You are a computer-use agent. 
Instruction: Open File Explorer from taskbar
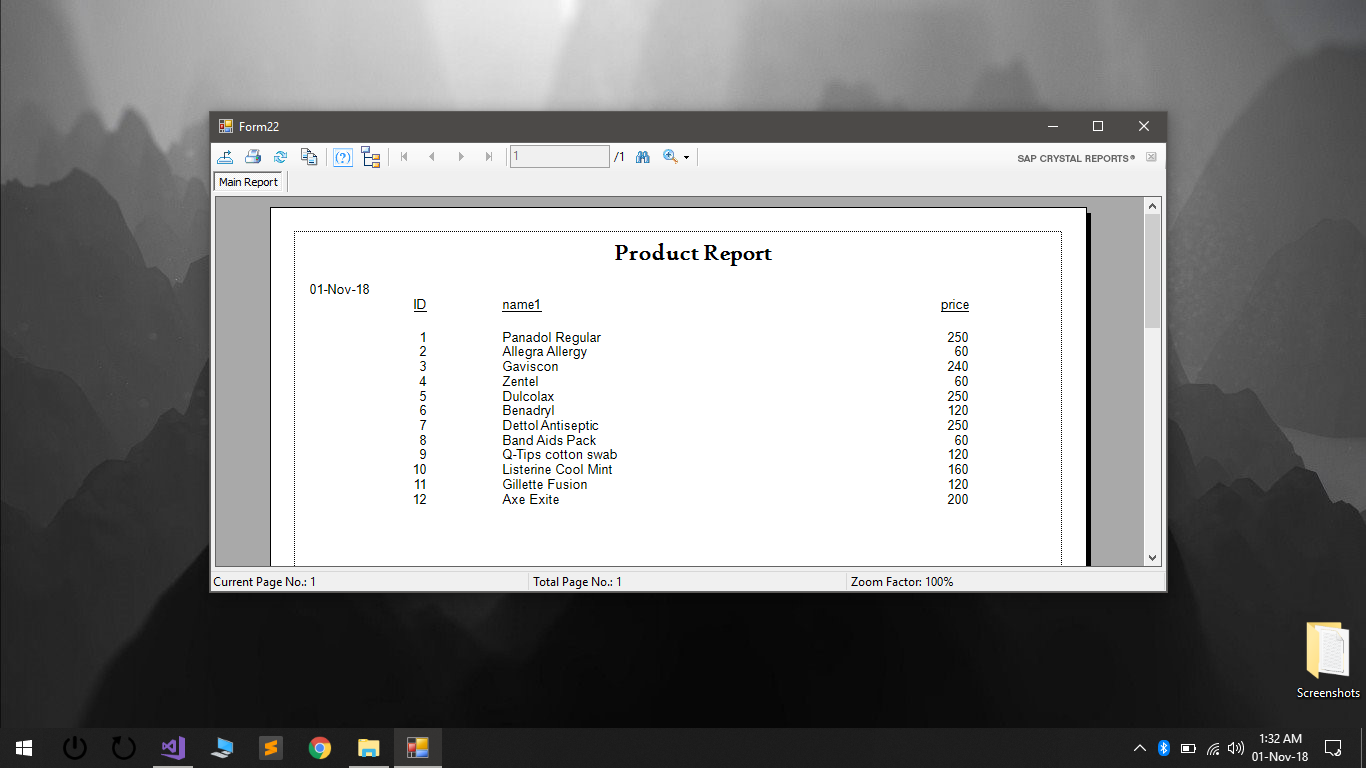369,748
